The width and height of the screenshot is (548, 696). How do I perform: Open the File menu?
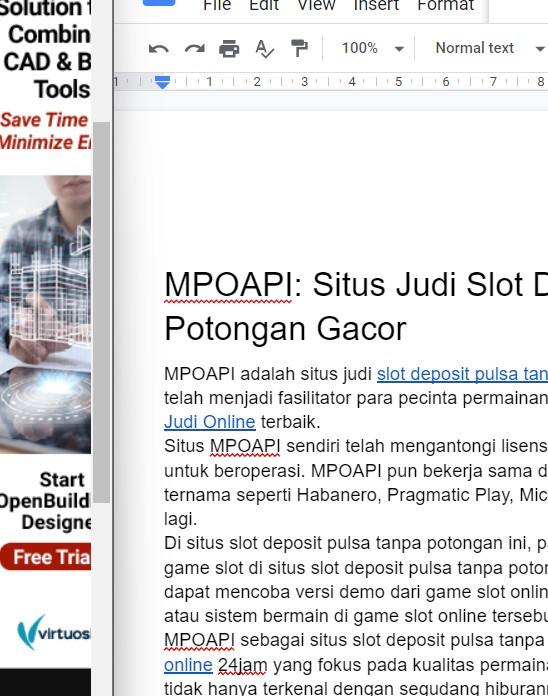coord(217,5)
